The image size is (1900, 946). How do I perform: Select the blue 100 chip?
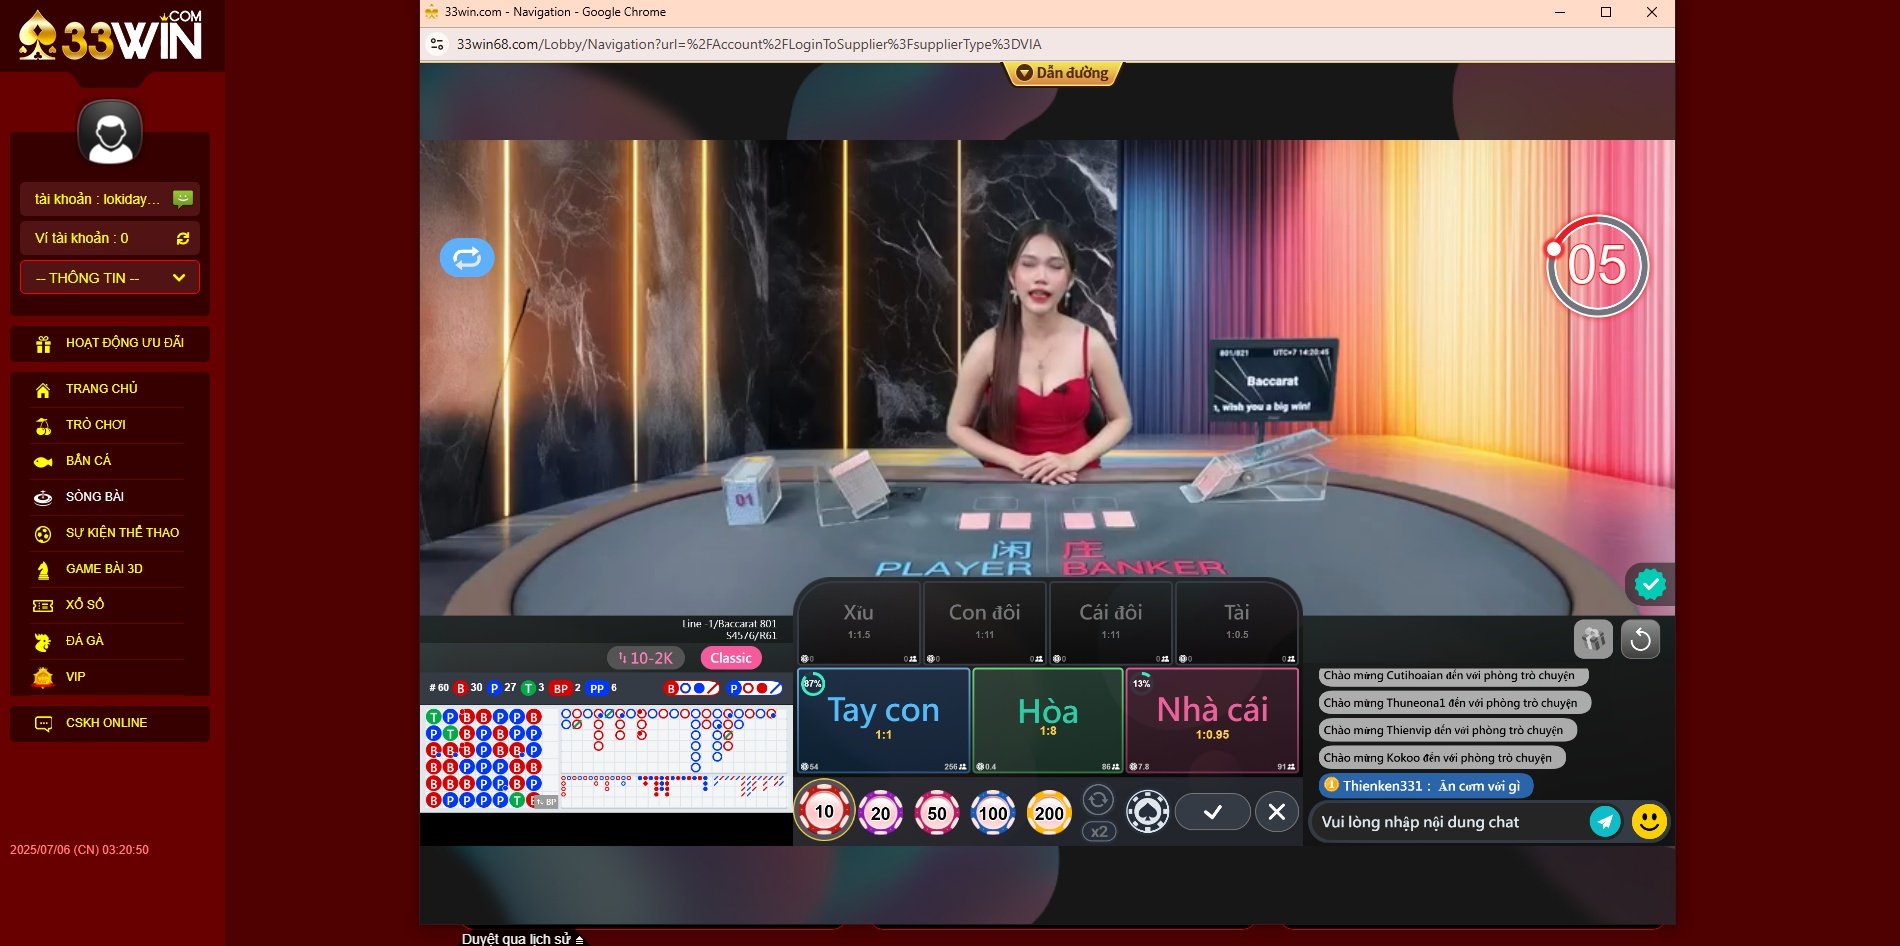(993, 813)
